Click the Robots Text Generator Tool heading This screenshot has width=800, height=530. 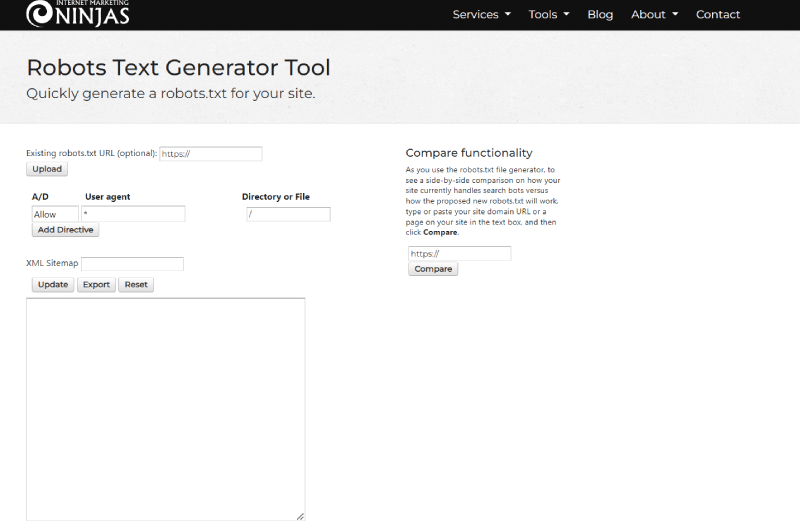coord(179,67)
